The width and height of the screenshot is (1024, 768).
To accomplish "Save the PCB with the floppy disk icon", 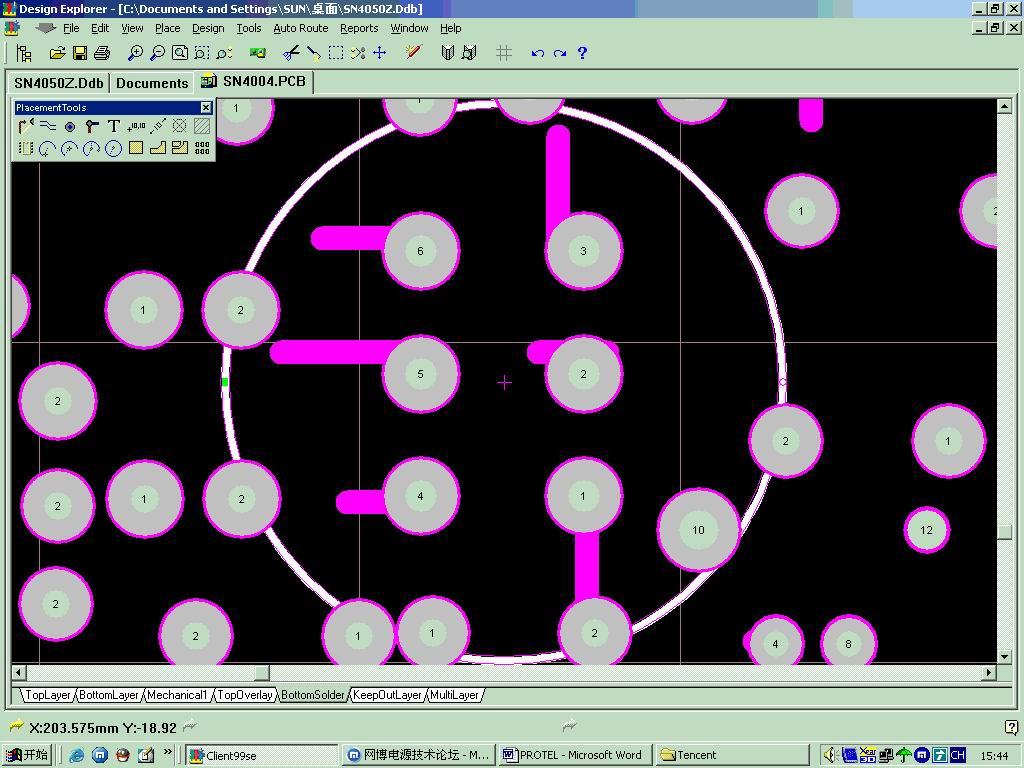I will coord(79,53).
